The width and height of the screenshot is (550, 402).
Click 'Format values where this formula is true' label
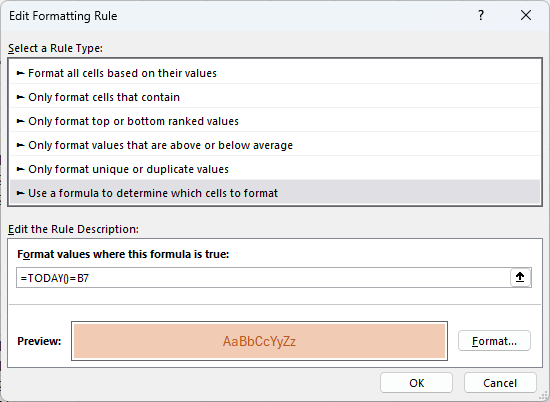(123, 254)
